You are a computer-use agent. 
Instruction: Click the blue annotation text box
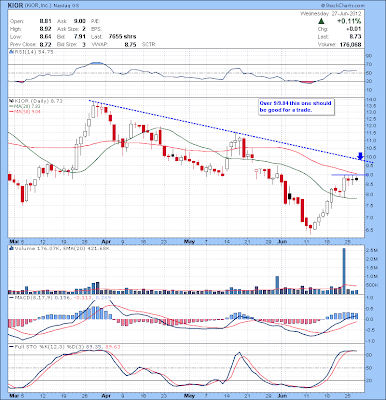click(296, 107)
